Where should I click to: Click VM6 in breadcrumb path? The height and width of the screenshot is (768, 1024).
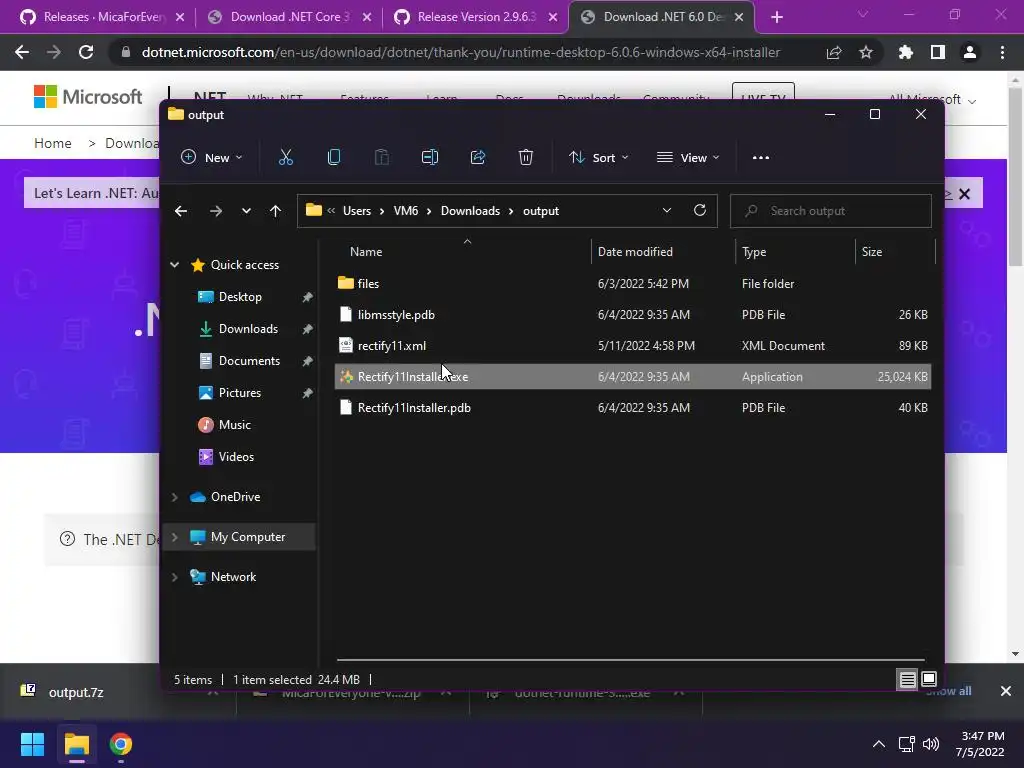(x=406, y=211)
